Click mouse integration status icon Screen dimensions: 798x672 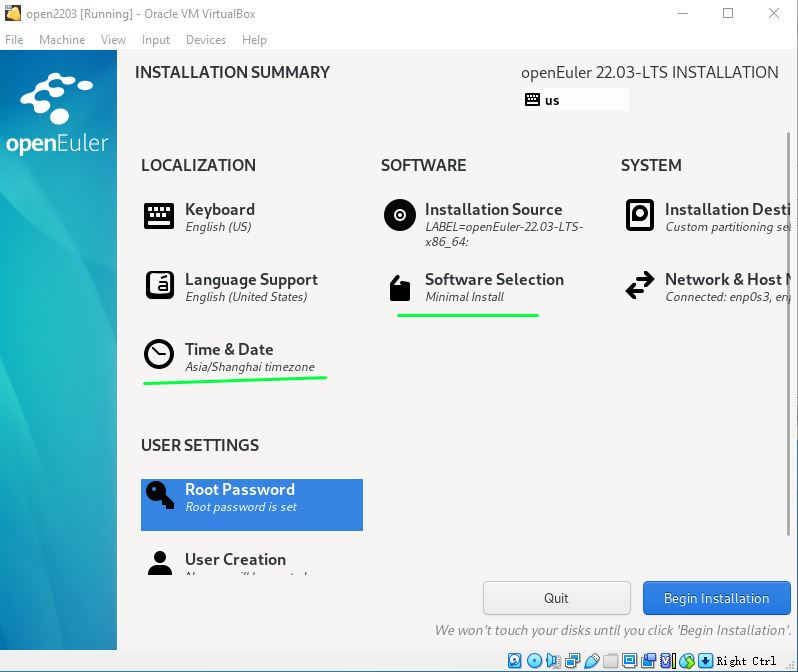pos(687,661)
